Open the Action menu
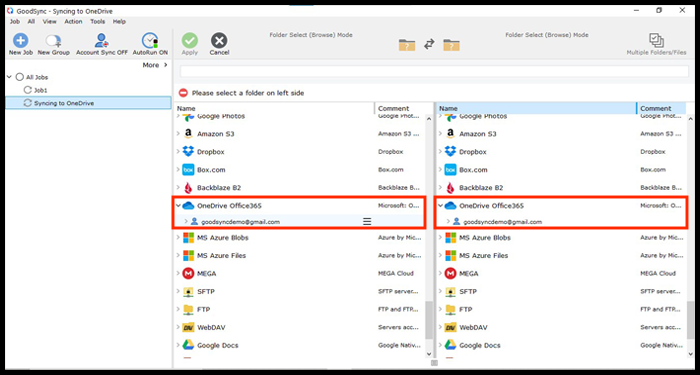The image size is (700, 375). 73,21
